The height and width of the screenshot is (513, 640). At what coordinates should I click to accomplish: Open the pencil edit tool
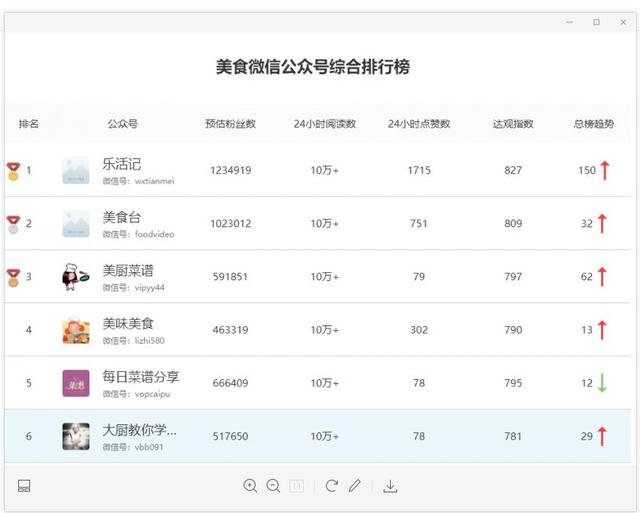[355, 486]
